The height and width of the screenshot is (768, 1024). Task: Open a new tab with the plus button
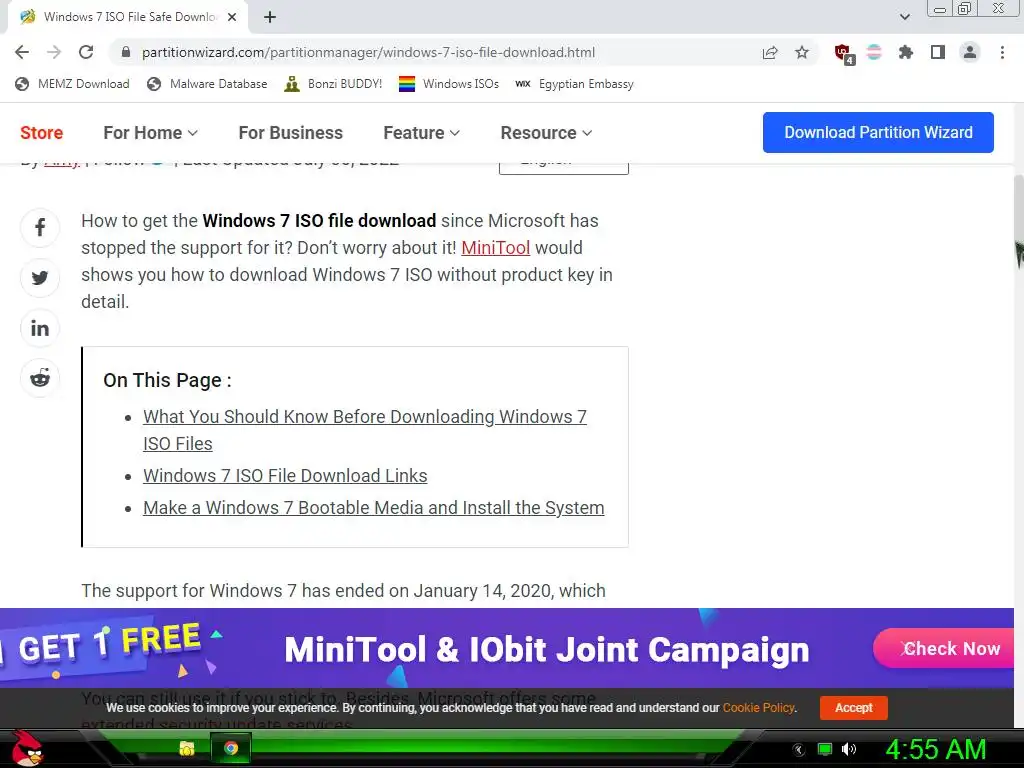(270, 17)
